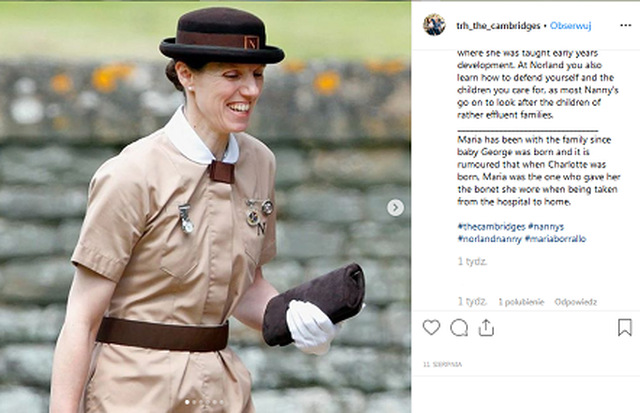View likes on comment '1 polubienie'

tap(521, 302)
